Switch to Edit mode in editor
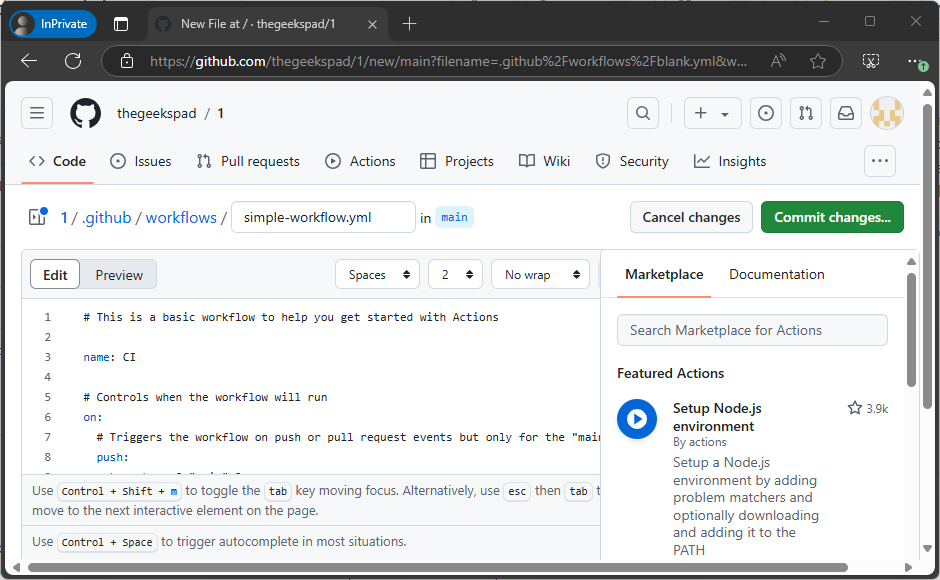The width and height of the screenshot is (940, 580). [55, 275]
